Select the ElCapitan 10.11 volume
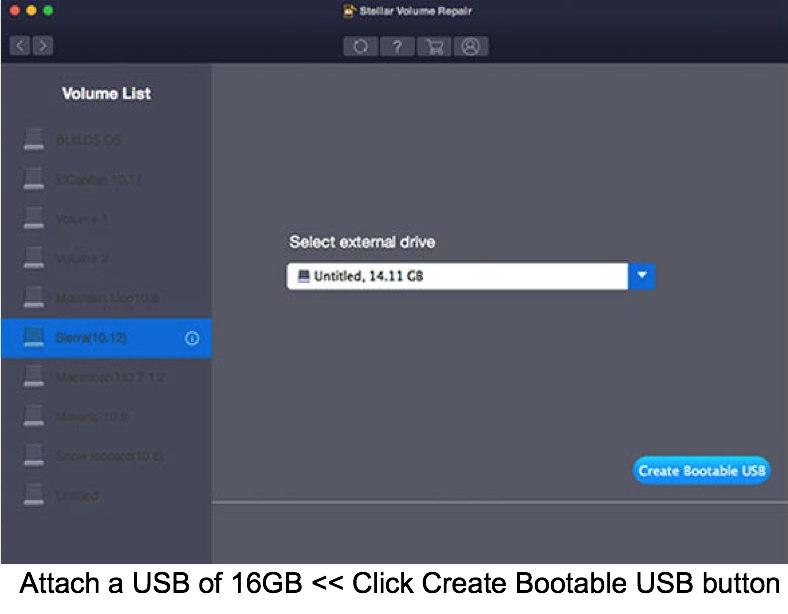788x614 pixels. pyautogui.click(x=107, y=179)
